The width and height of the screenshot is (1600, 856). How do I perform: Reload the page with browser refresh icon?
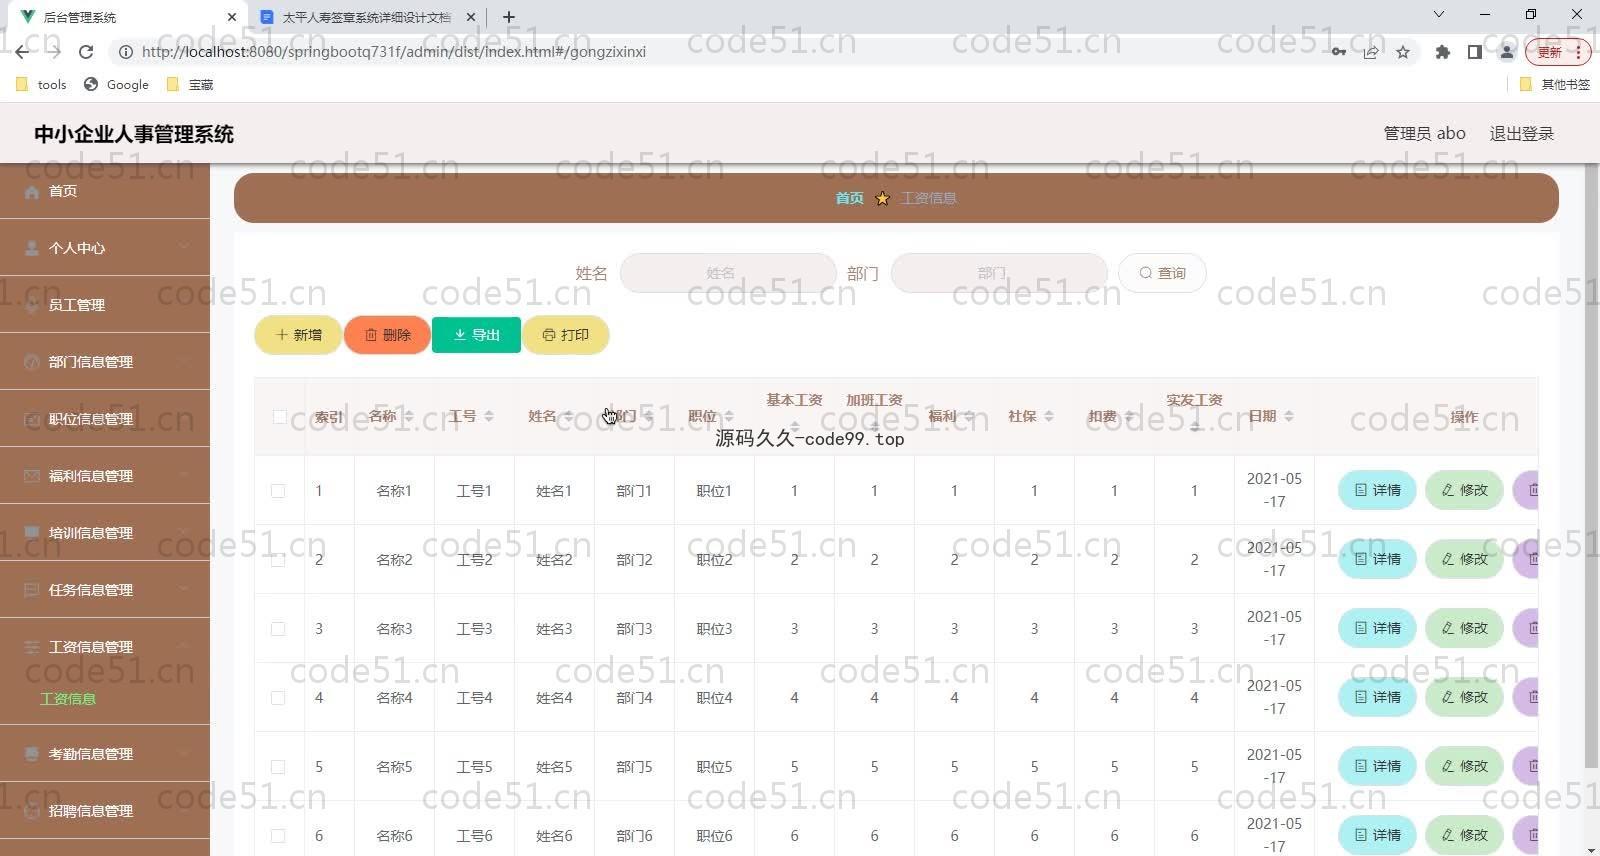click(x=86, y=51)
